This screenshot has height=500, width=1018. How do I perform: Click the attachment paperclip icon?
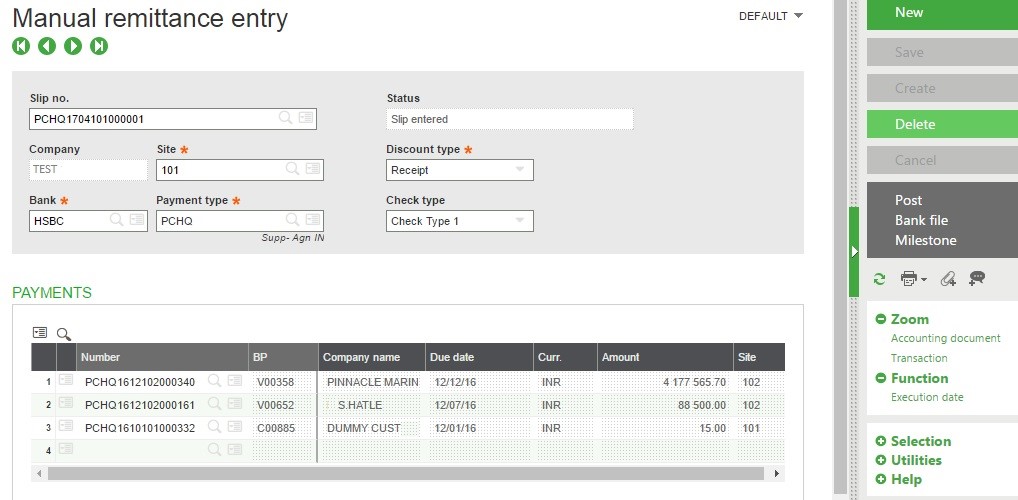tap(948, 279)
